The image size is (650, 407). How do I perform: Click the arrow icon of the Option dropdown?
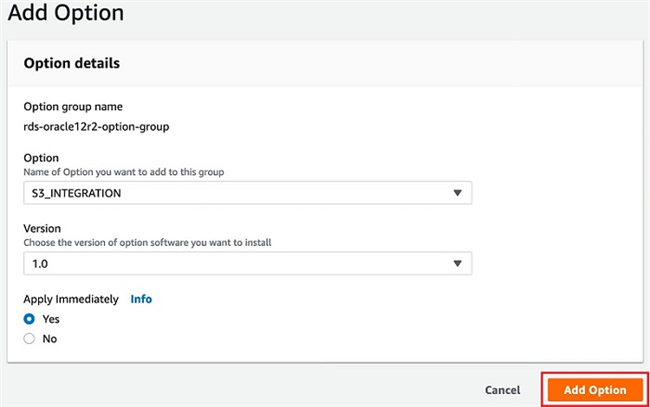[x=457, y=193]
